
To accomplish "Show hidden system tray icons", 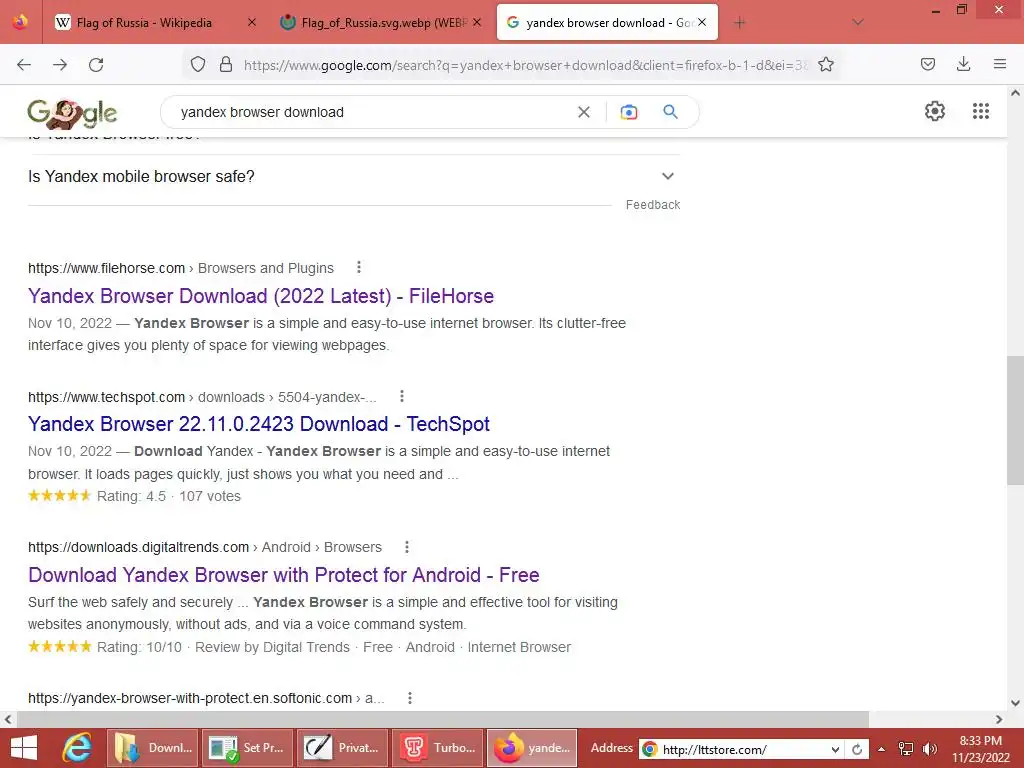I will (882, 749).
